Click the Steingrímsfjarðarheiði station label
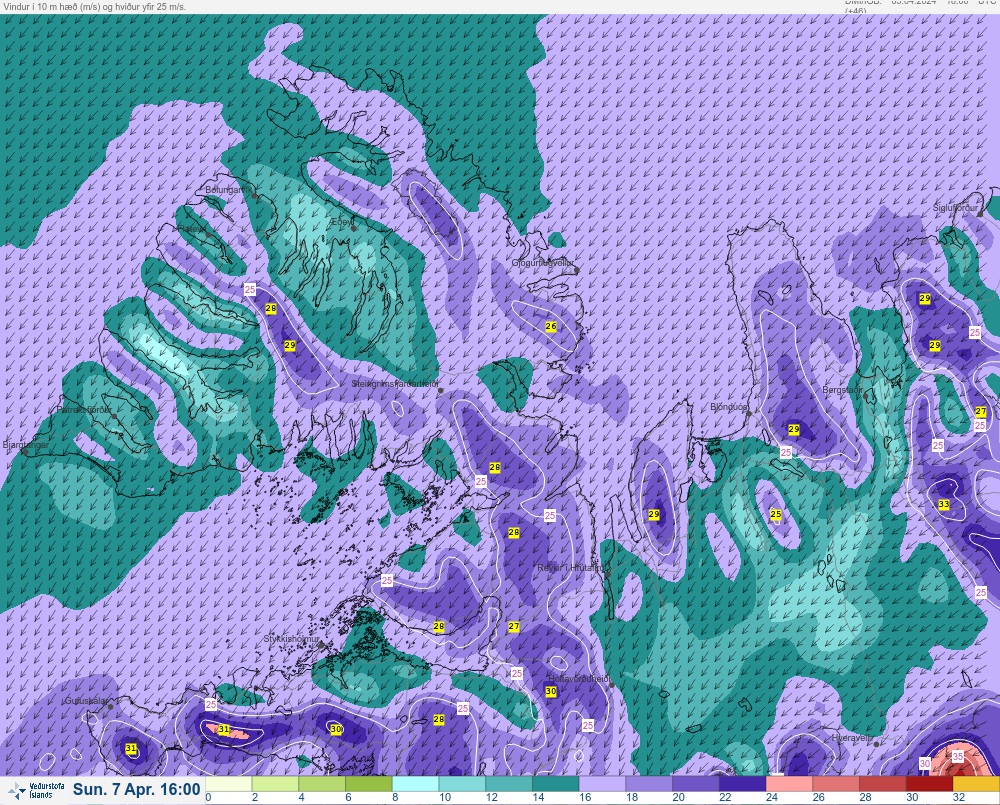 pos(395,384)
